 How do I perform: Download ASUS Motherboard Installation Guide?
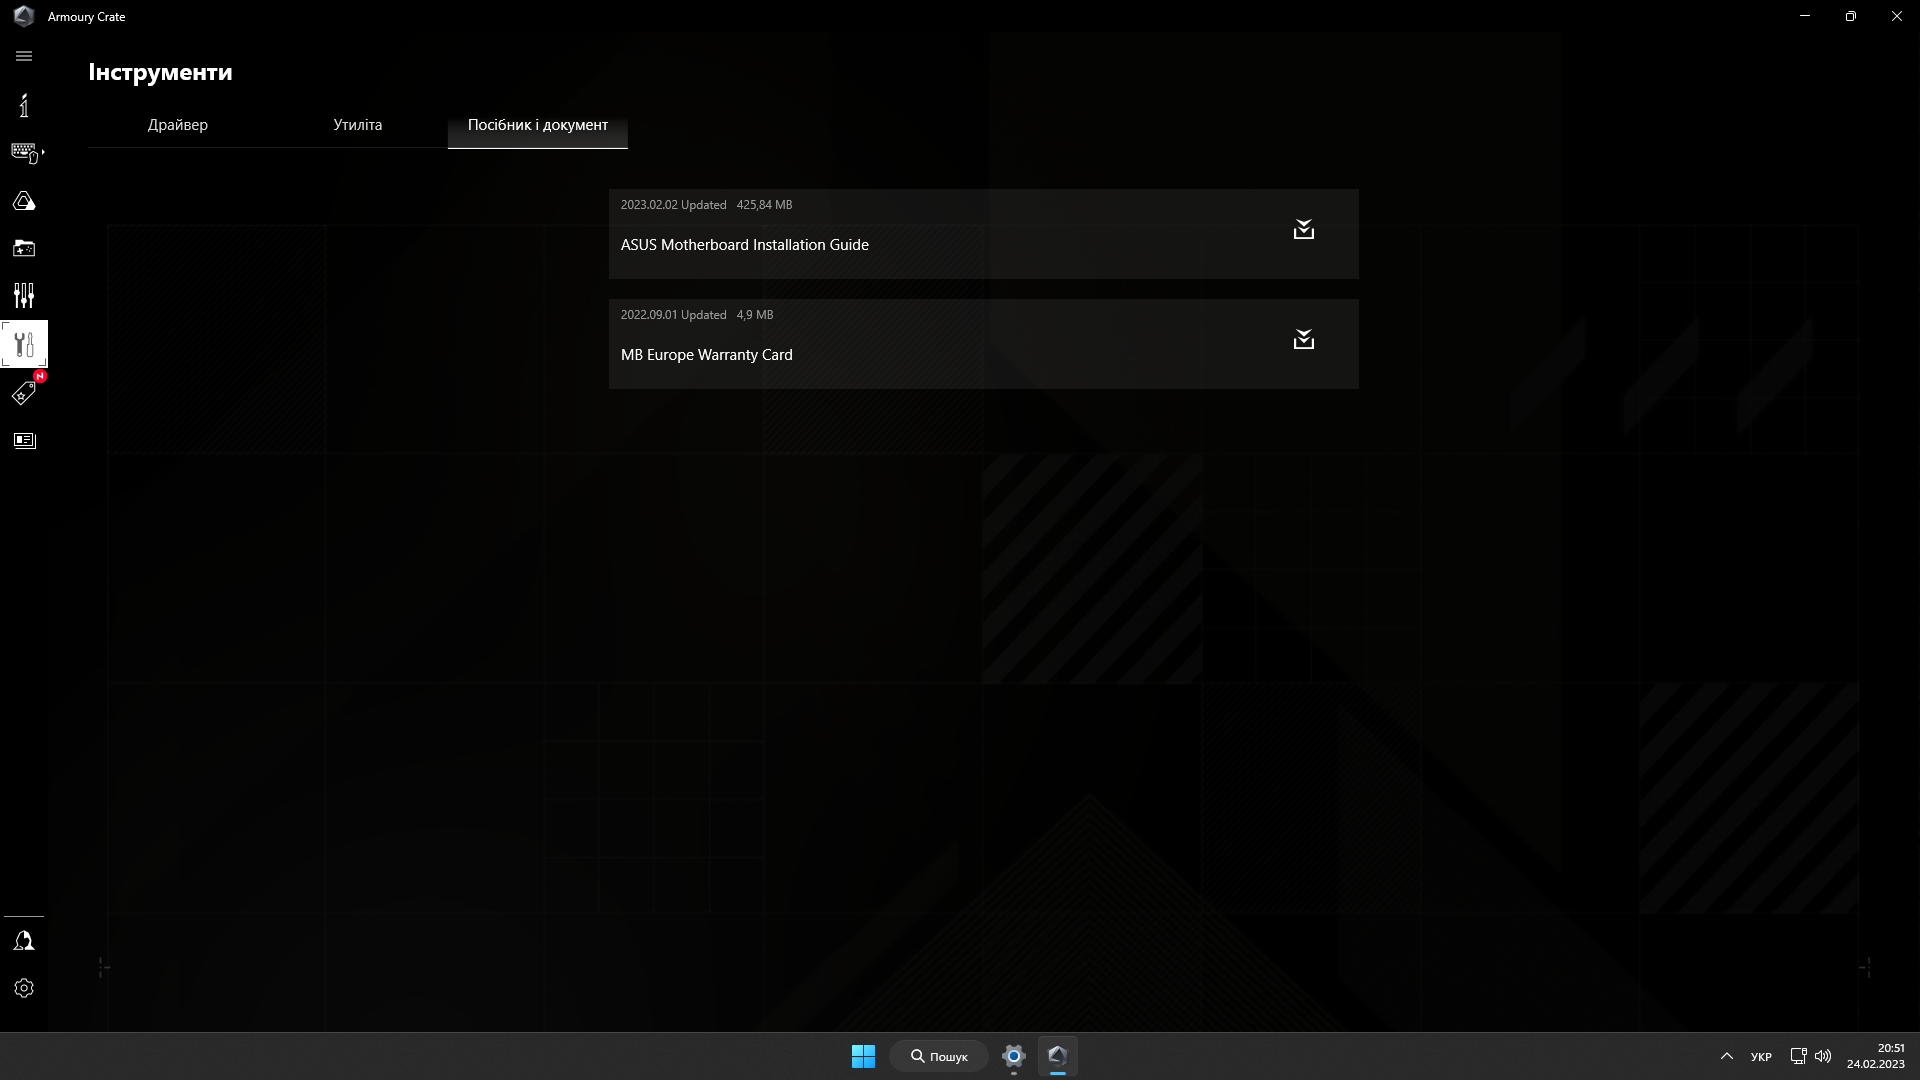tap(1303, 230)
